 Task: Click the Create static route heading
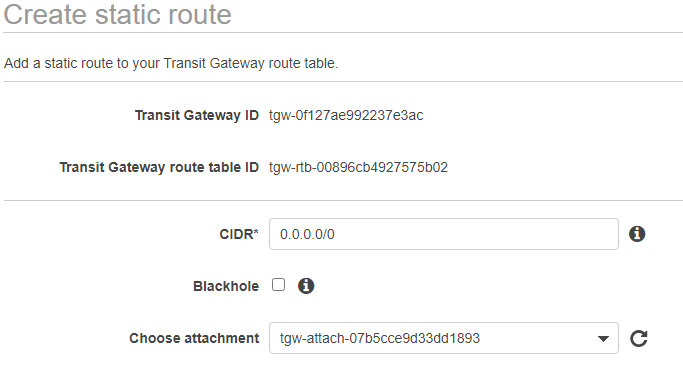(118, 14)
